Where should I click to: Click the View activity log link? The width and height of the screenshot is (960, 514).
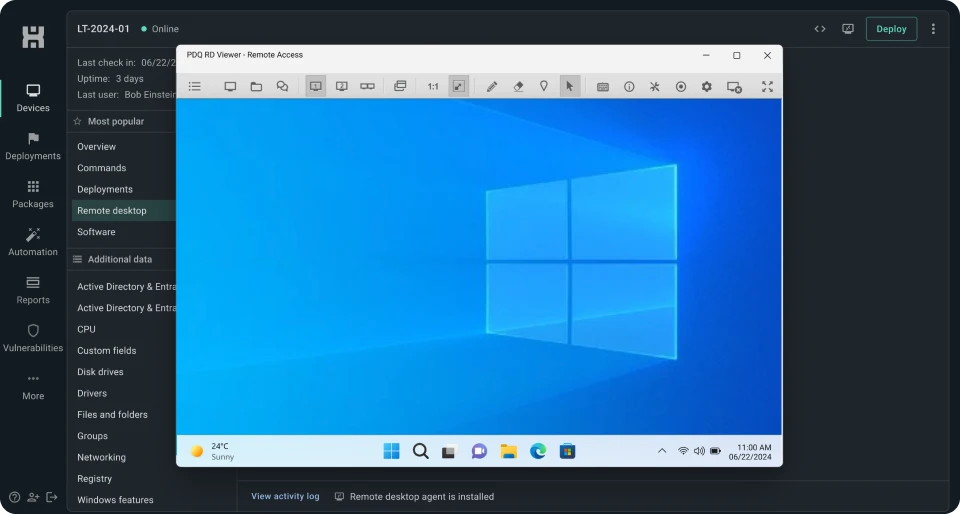285,496
